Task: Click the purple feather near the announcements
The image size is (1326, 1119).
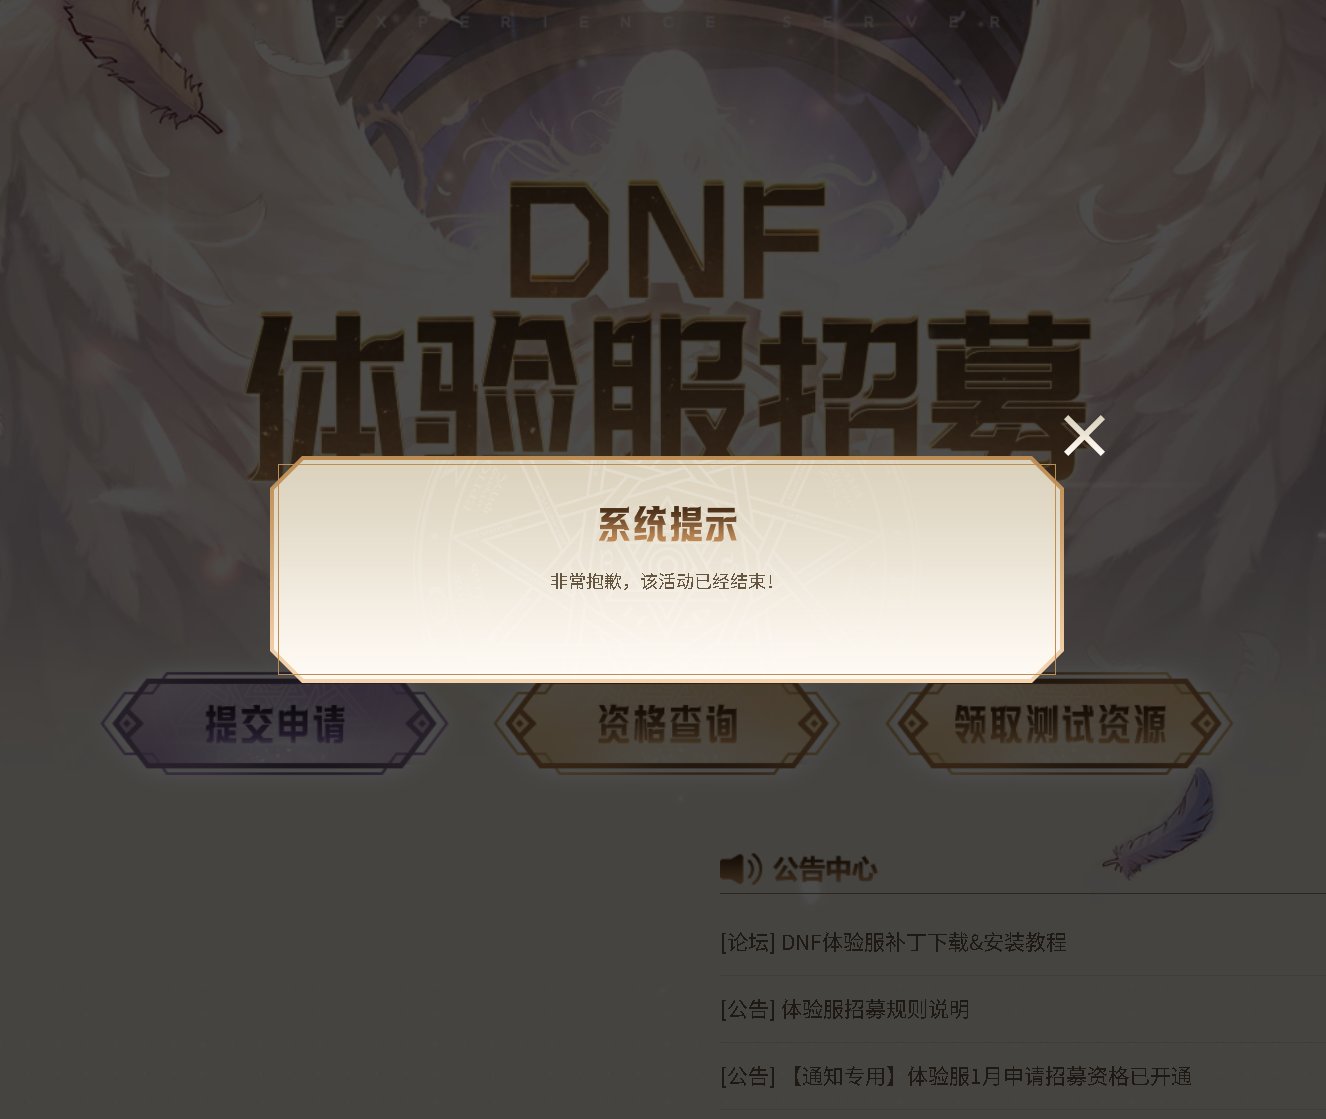Action: (x=1162, y=824)
